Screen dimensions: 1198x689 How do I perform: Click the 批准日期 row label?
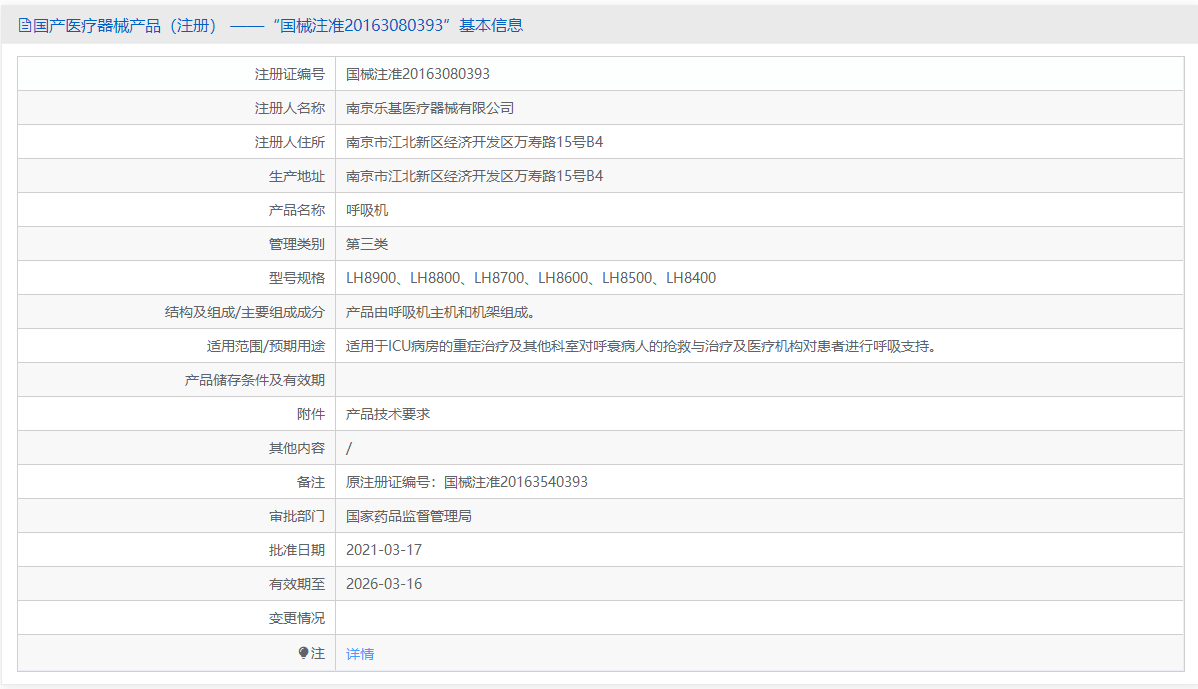click(x=296, y=550)
